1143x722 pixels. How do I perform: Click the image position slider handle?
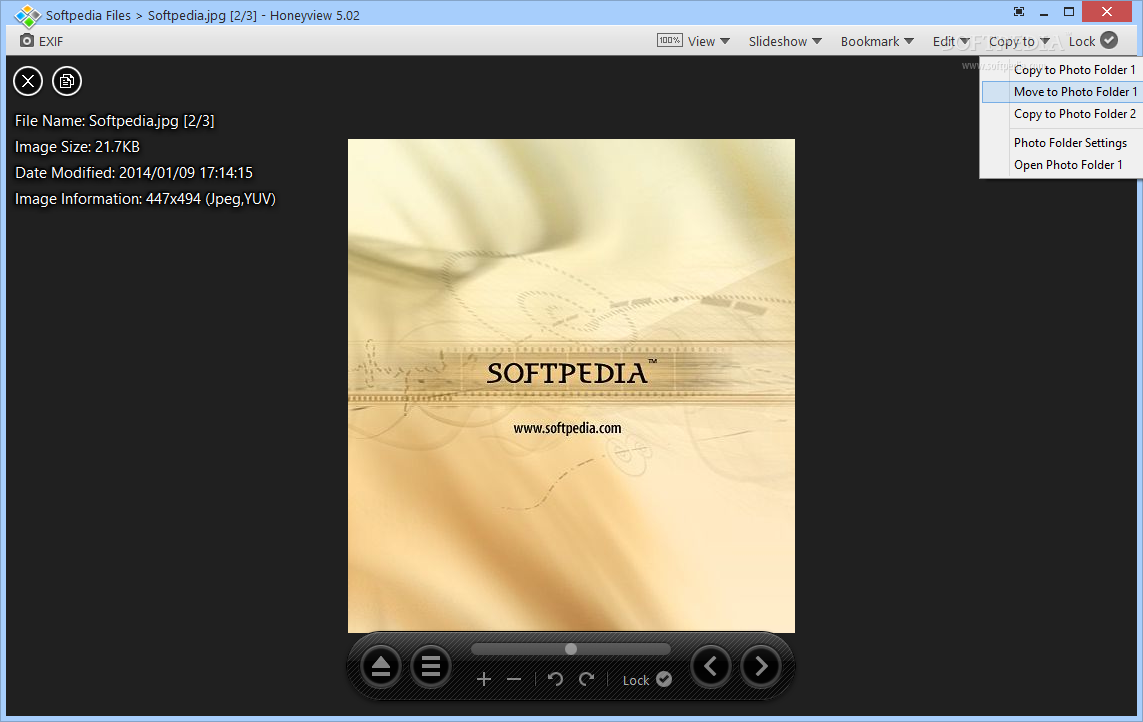[571, 649]
